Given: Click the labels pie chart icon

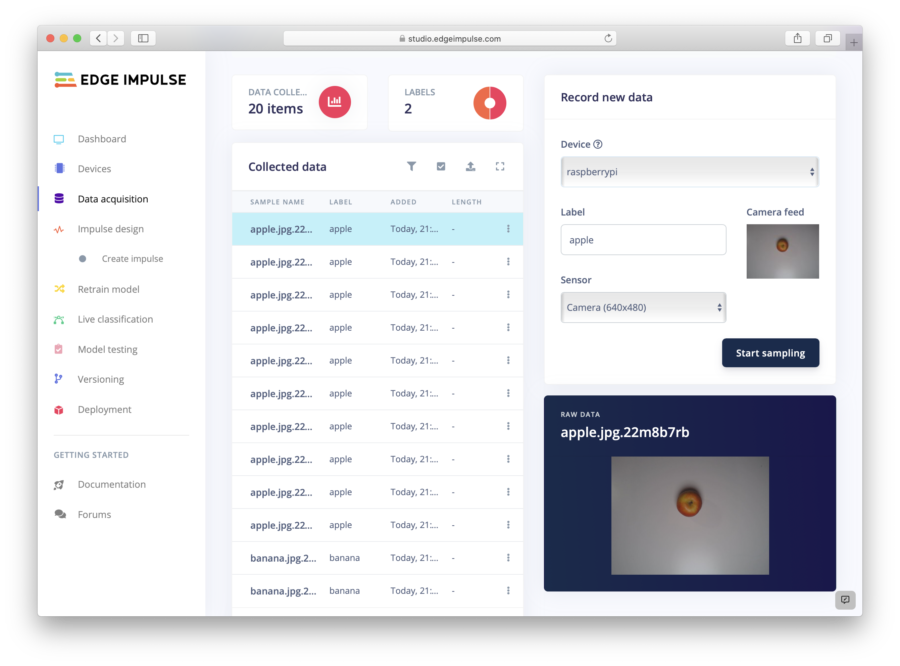Looking at the screenshot, I should (x=490, y=102).
